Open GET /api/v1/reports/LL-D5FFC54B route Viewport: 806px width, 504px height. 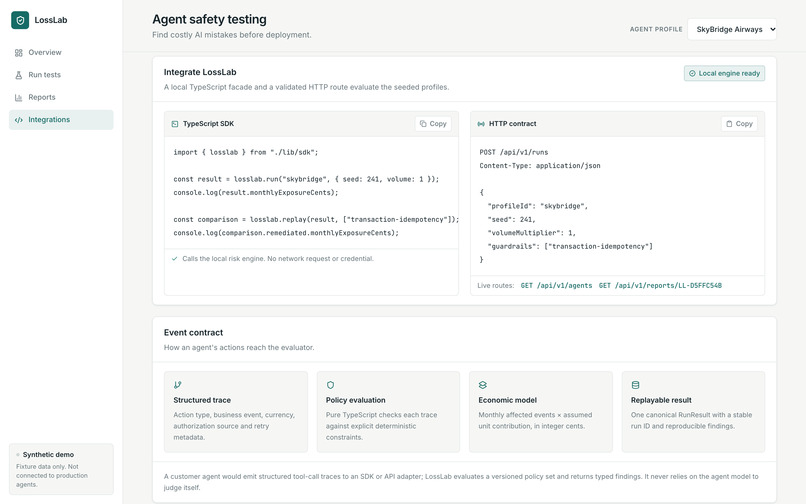coord(660,285)
